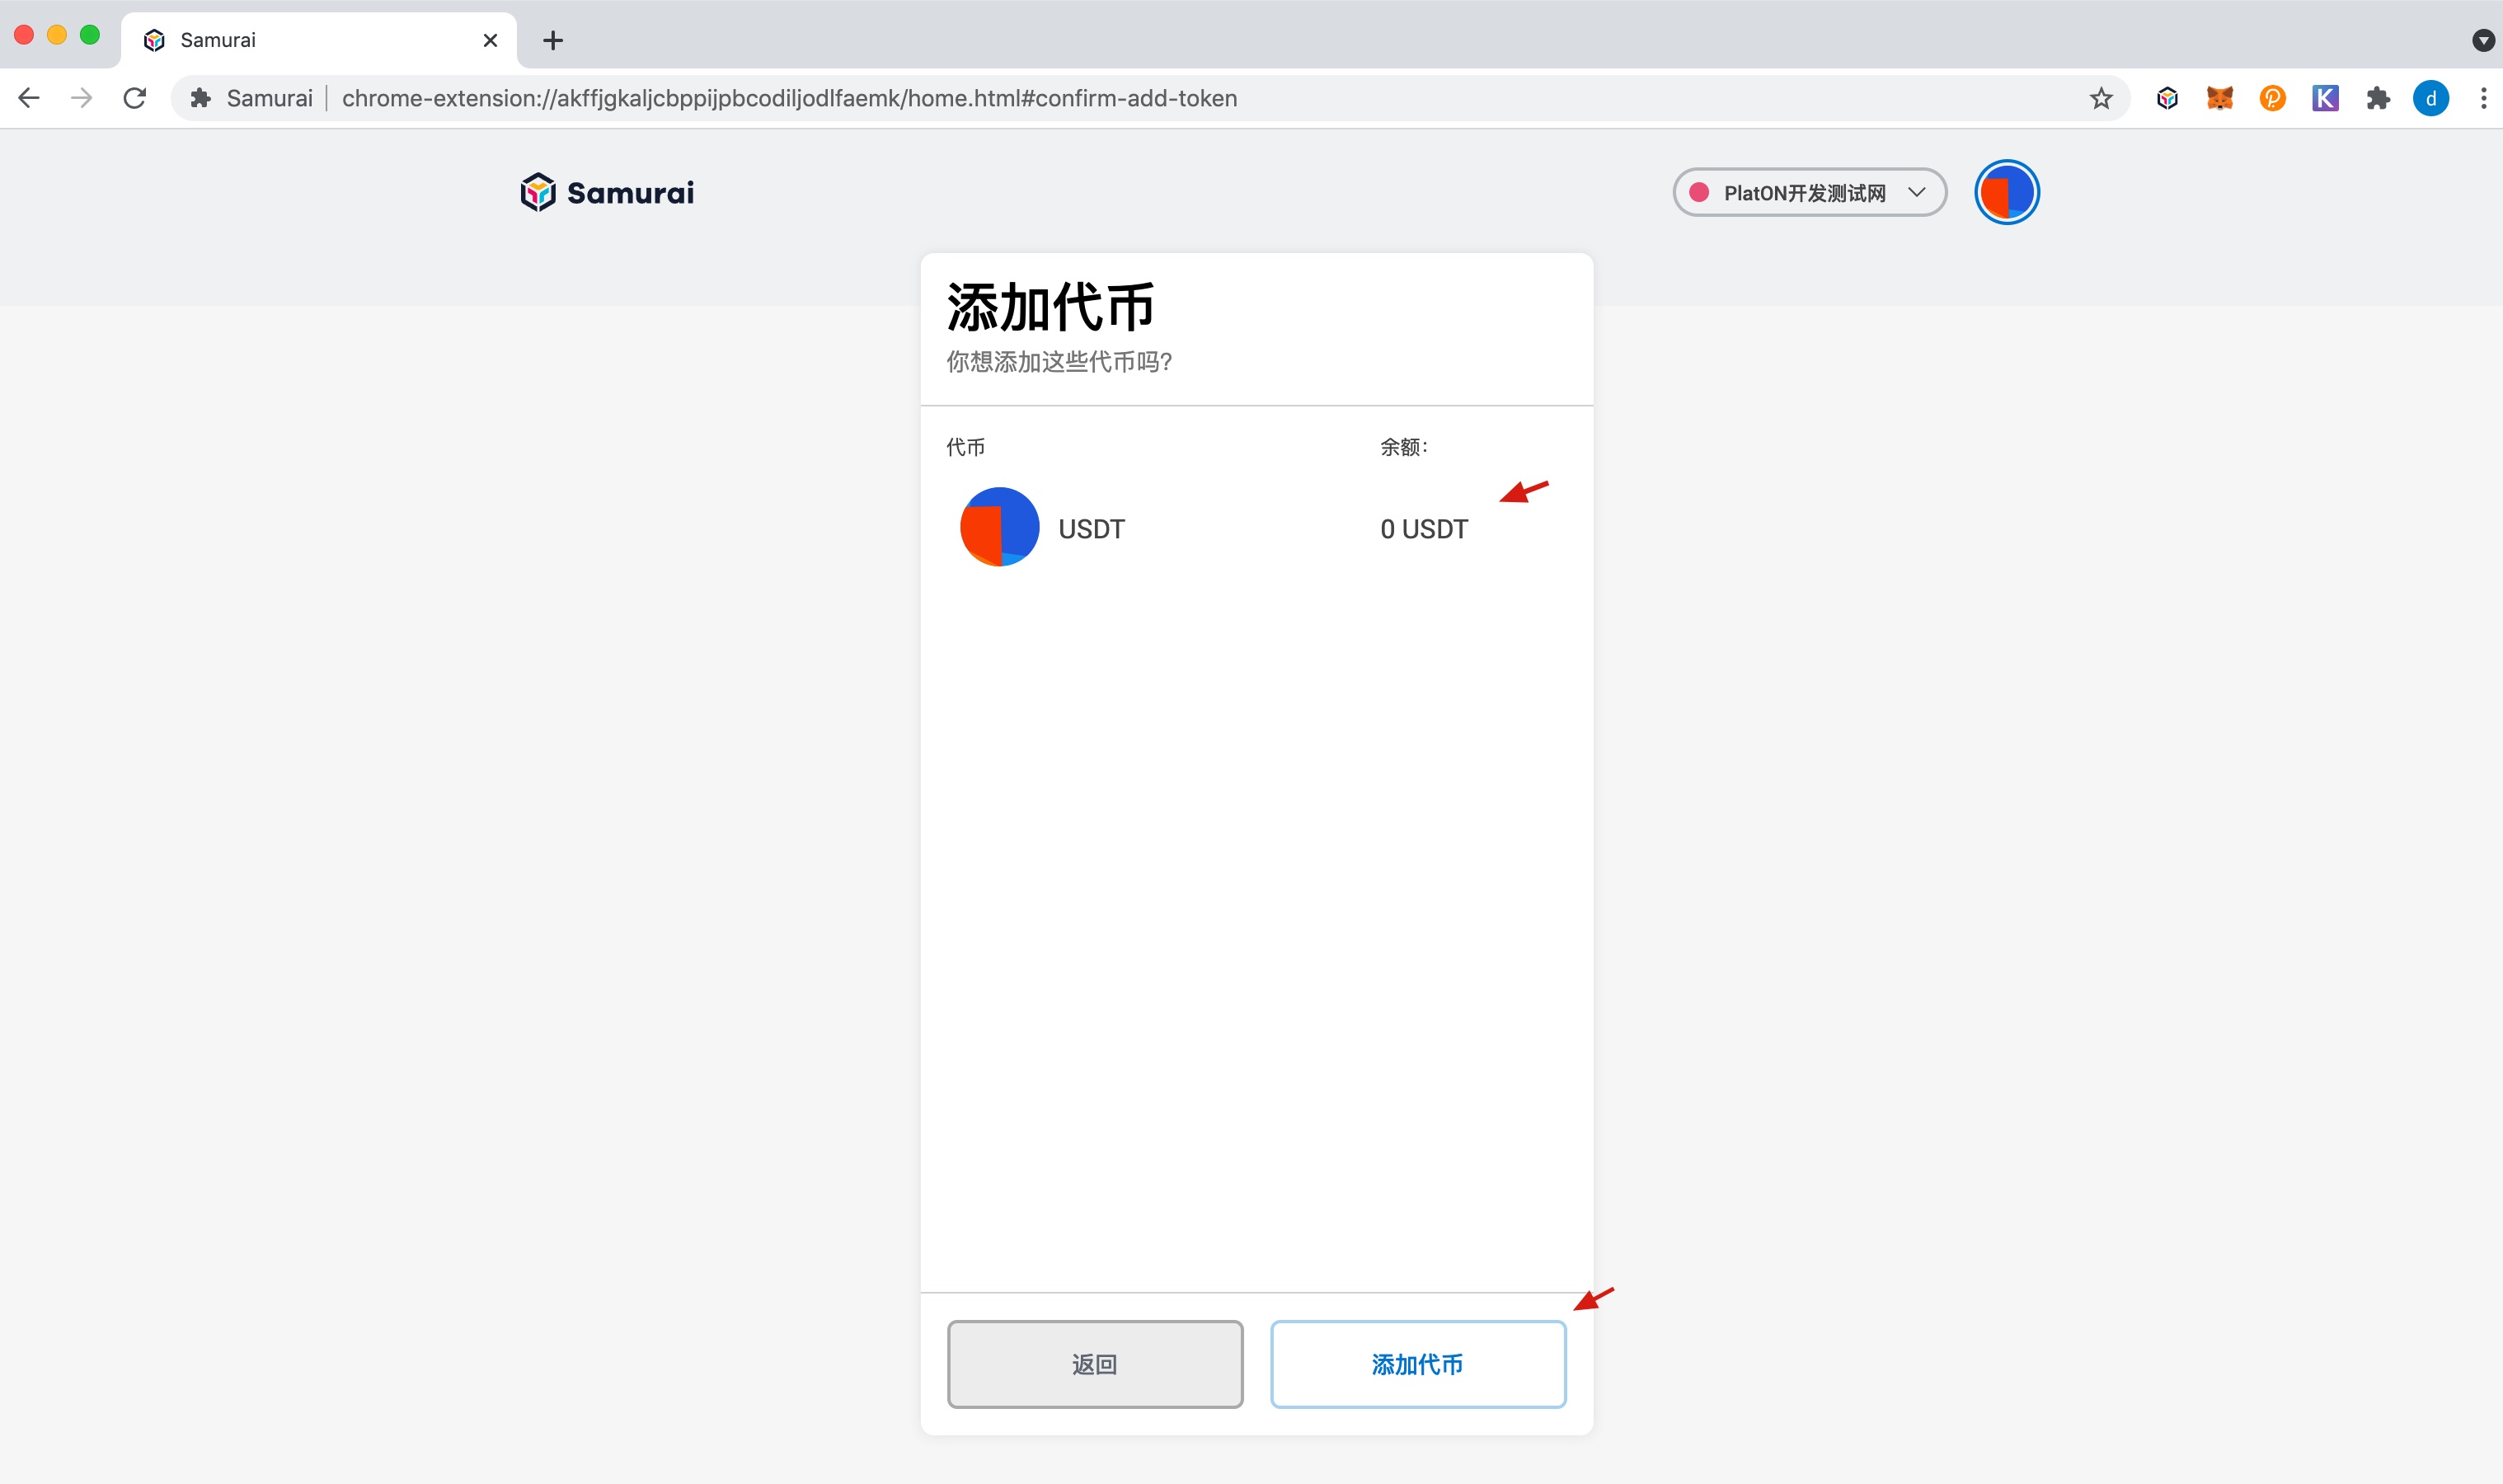Image resolution: width=2503 pixels, height=1484 pixels.
Task: Reload the page with refresh icon
Action: [135, 98]
